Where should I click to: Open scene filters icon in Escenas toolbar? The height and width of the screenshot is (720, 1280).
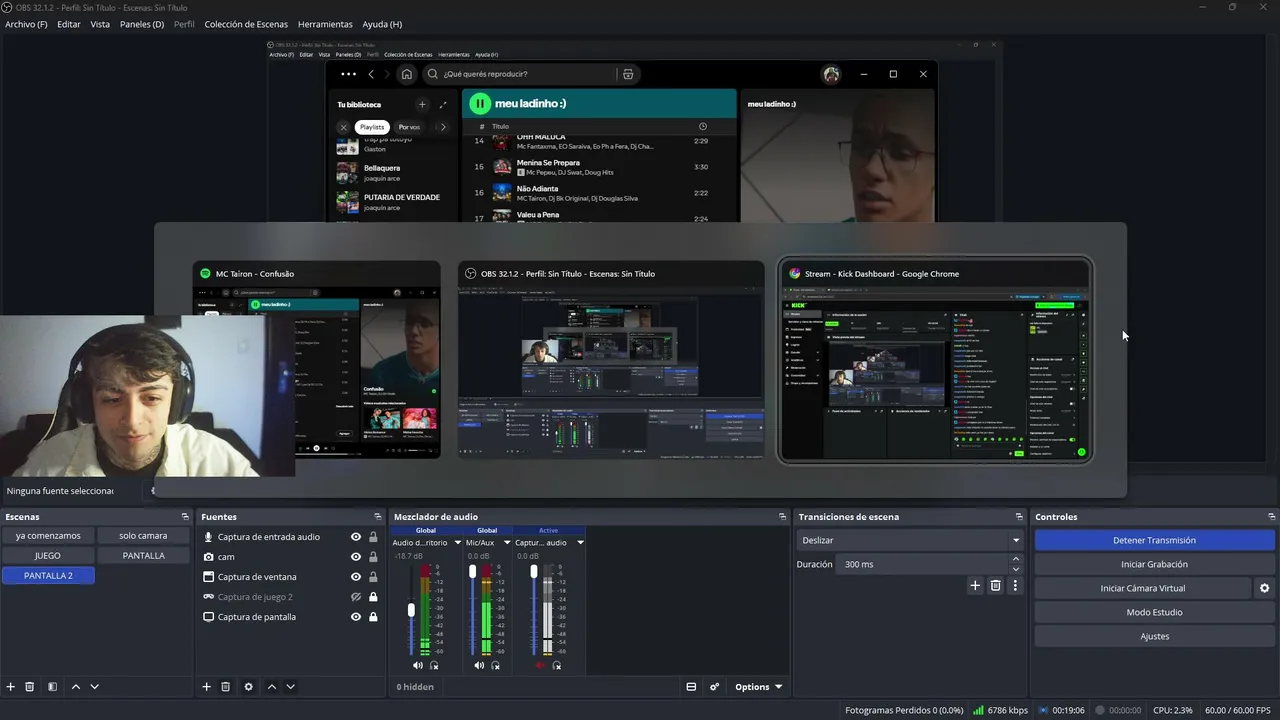coord(53,687)
